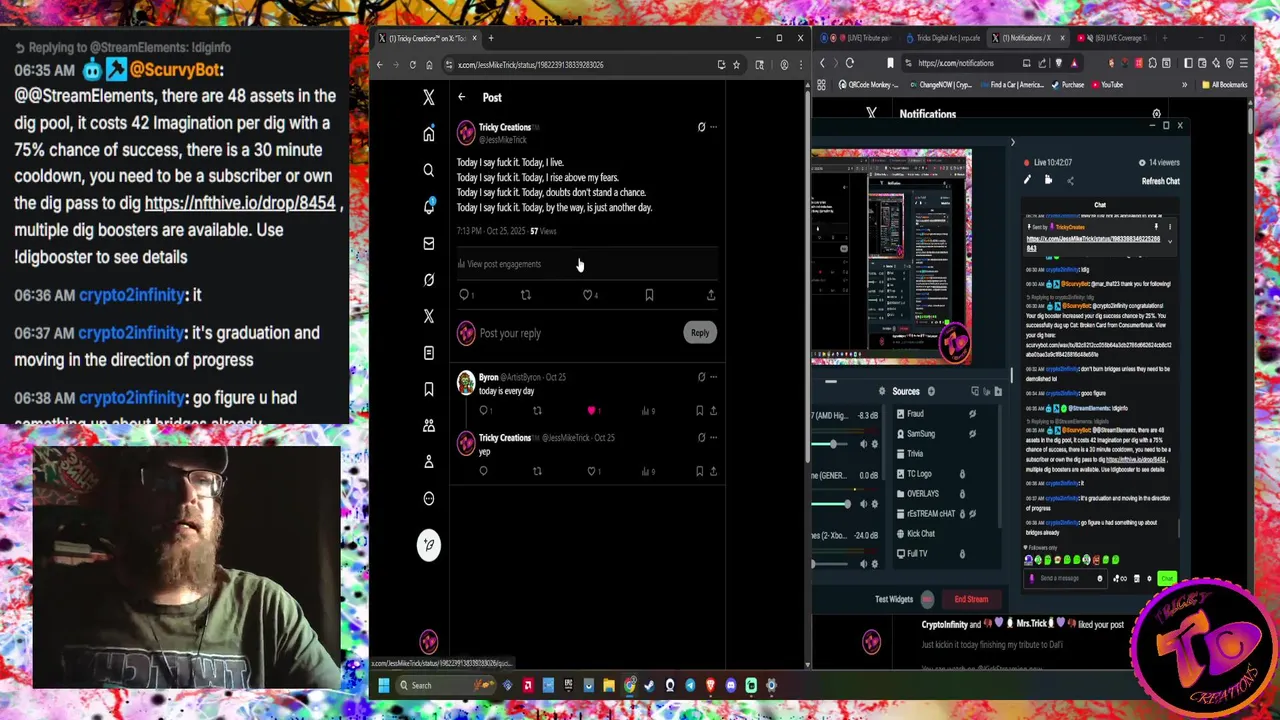Open Home in the X sidebar

coord(428,134)
